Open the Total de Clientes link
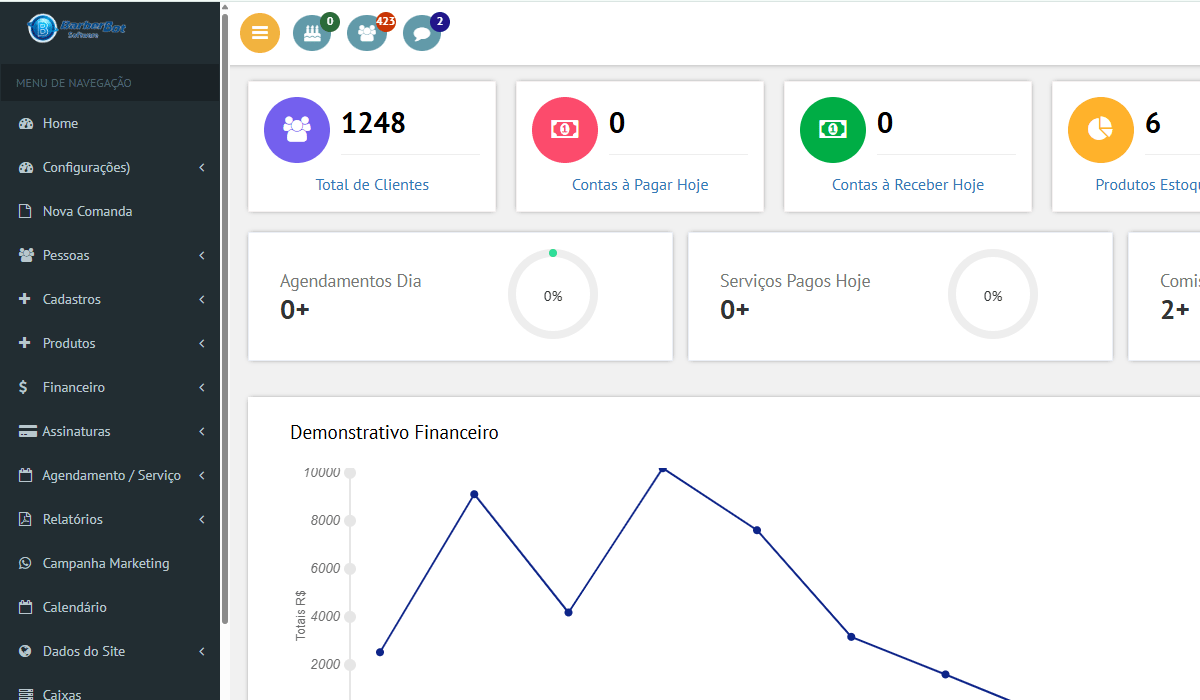 372,185
